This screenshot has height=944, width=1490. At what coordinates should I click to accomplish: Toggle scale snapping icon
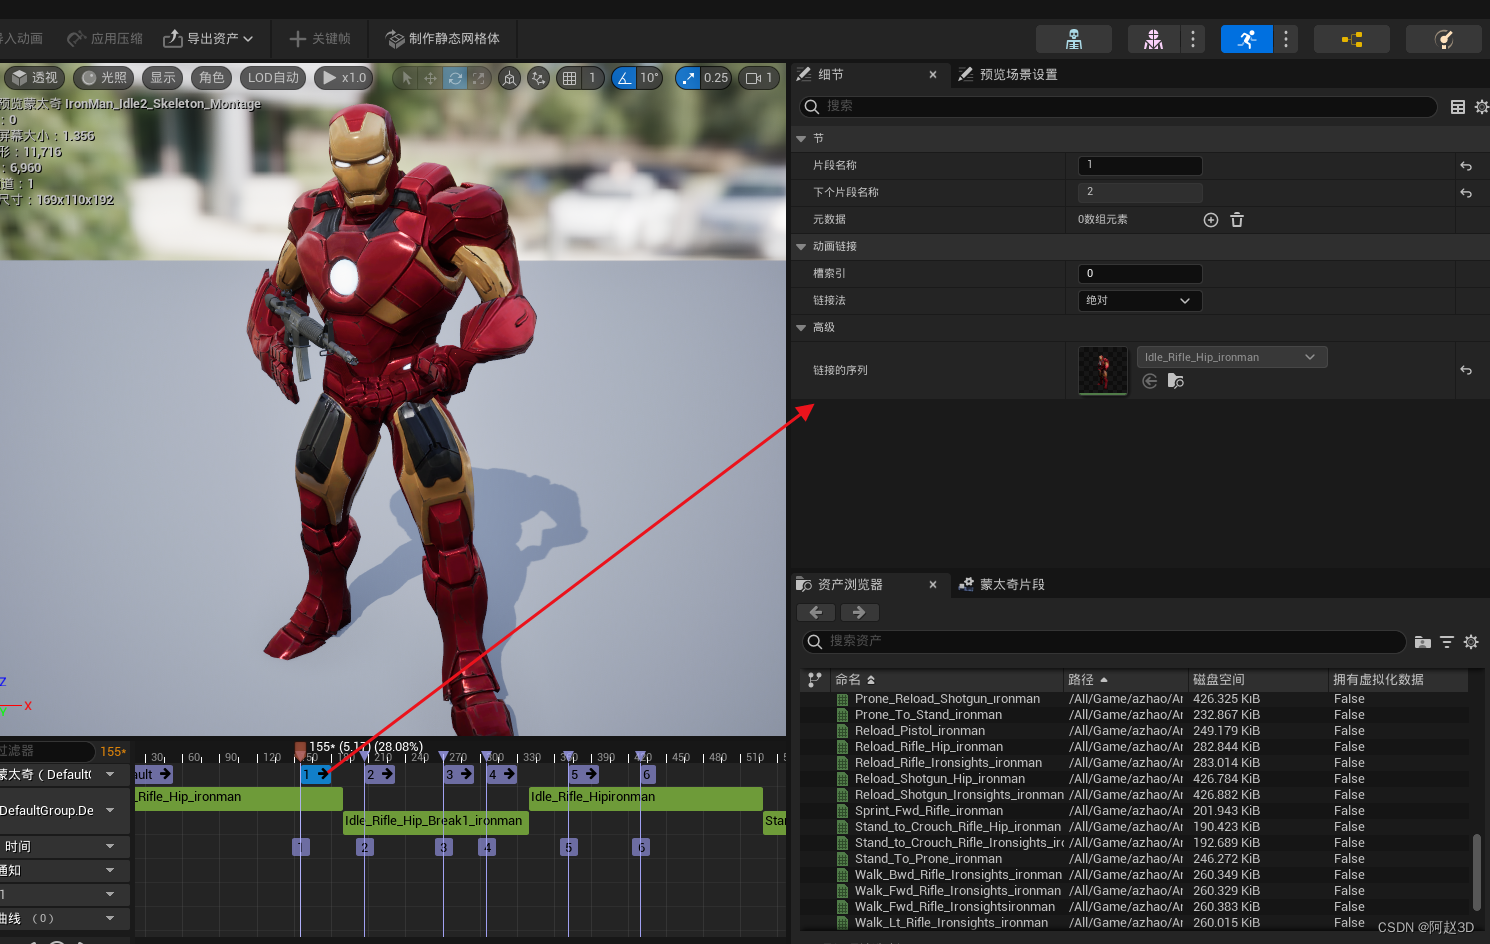(688, 78)
